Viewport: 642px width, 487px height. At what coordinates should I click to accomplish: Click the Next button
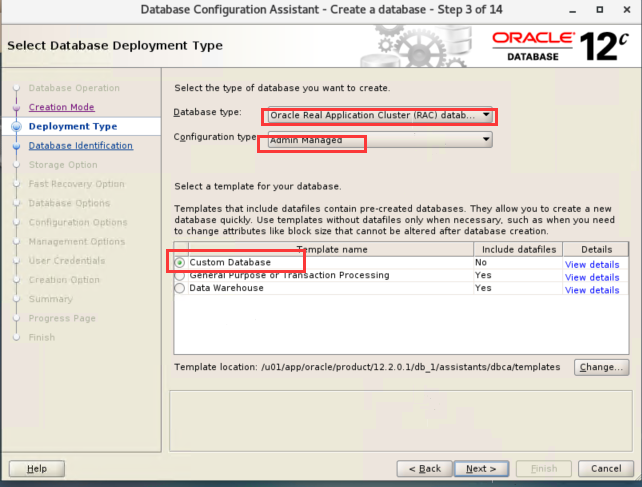click(x=481, y=469)
